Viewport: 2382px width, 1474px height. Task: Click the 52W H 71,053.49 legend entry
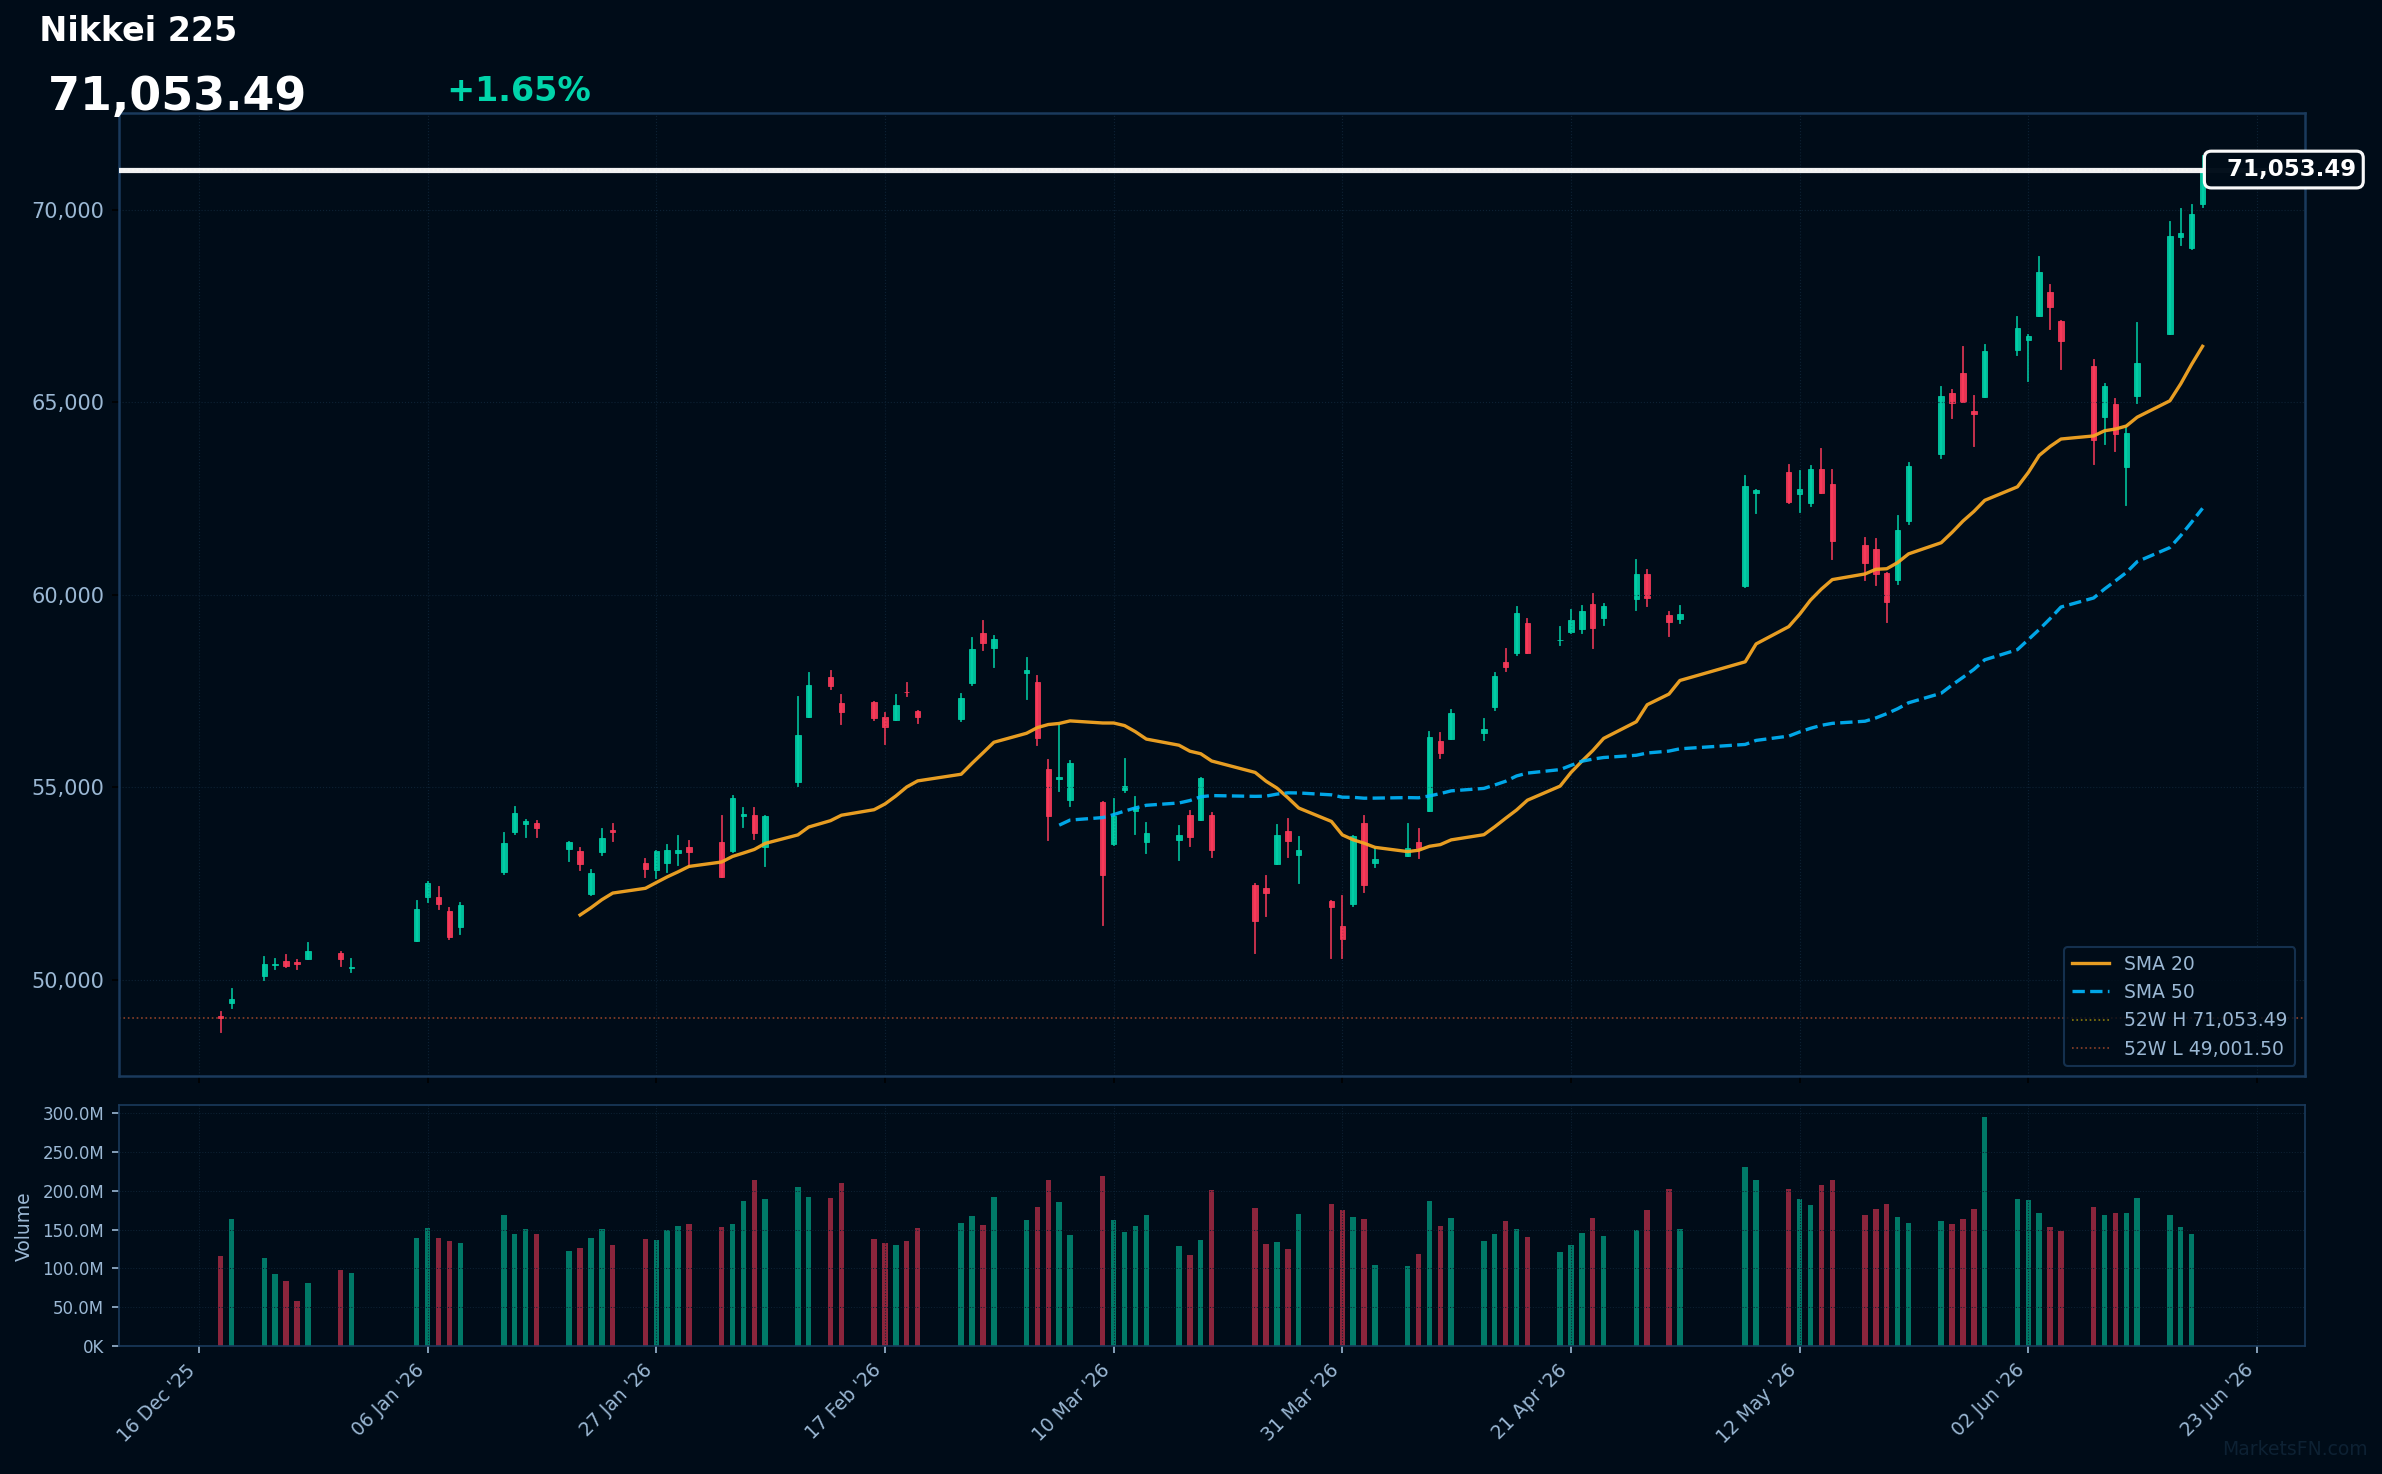(2179, 1020)
